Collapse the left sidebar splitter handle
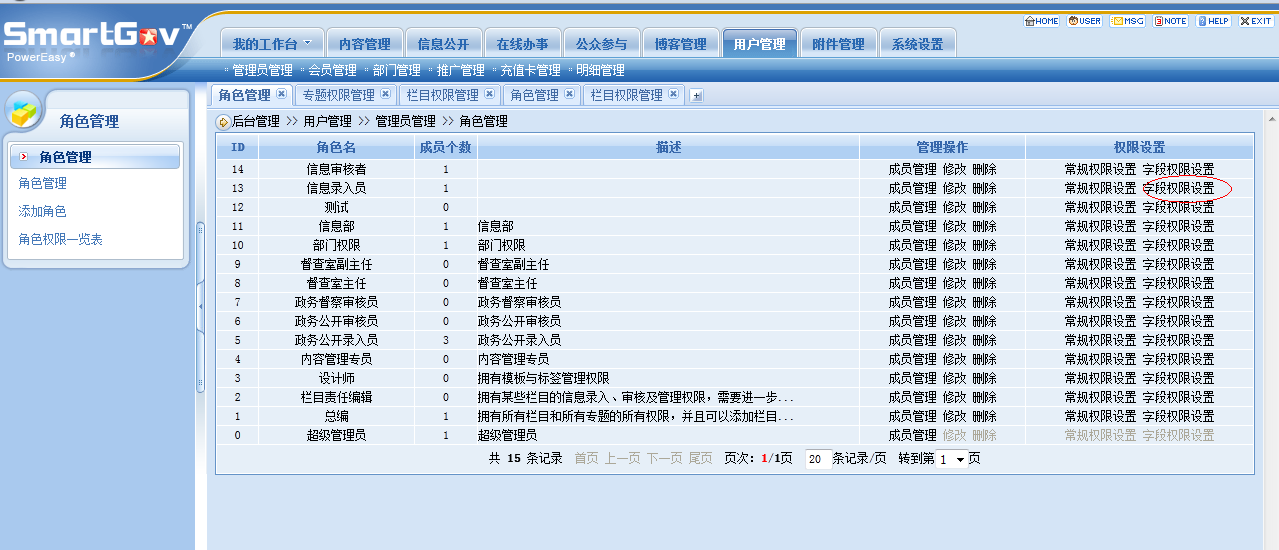The image size is (1279, 550). pyautogui.click(x=200, y=304)
